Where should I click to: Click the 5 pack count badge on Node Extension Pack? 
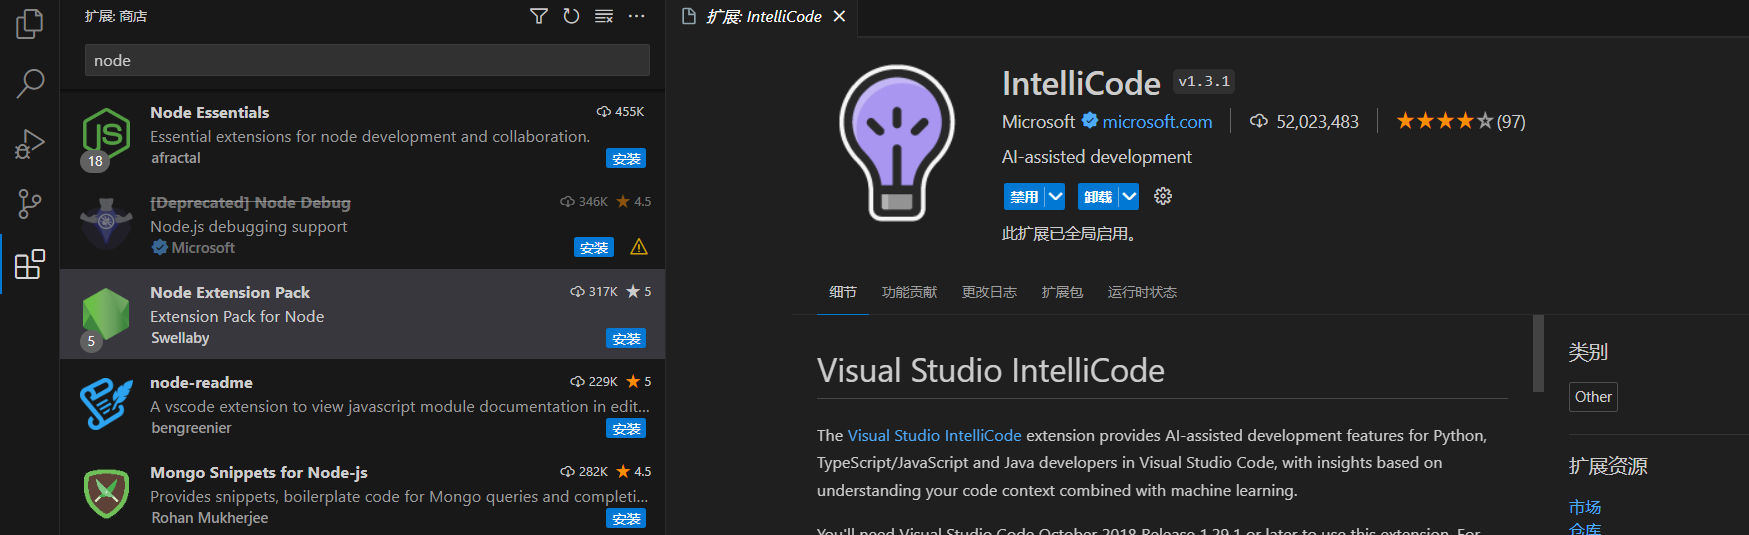tap(91, 341)
